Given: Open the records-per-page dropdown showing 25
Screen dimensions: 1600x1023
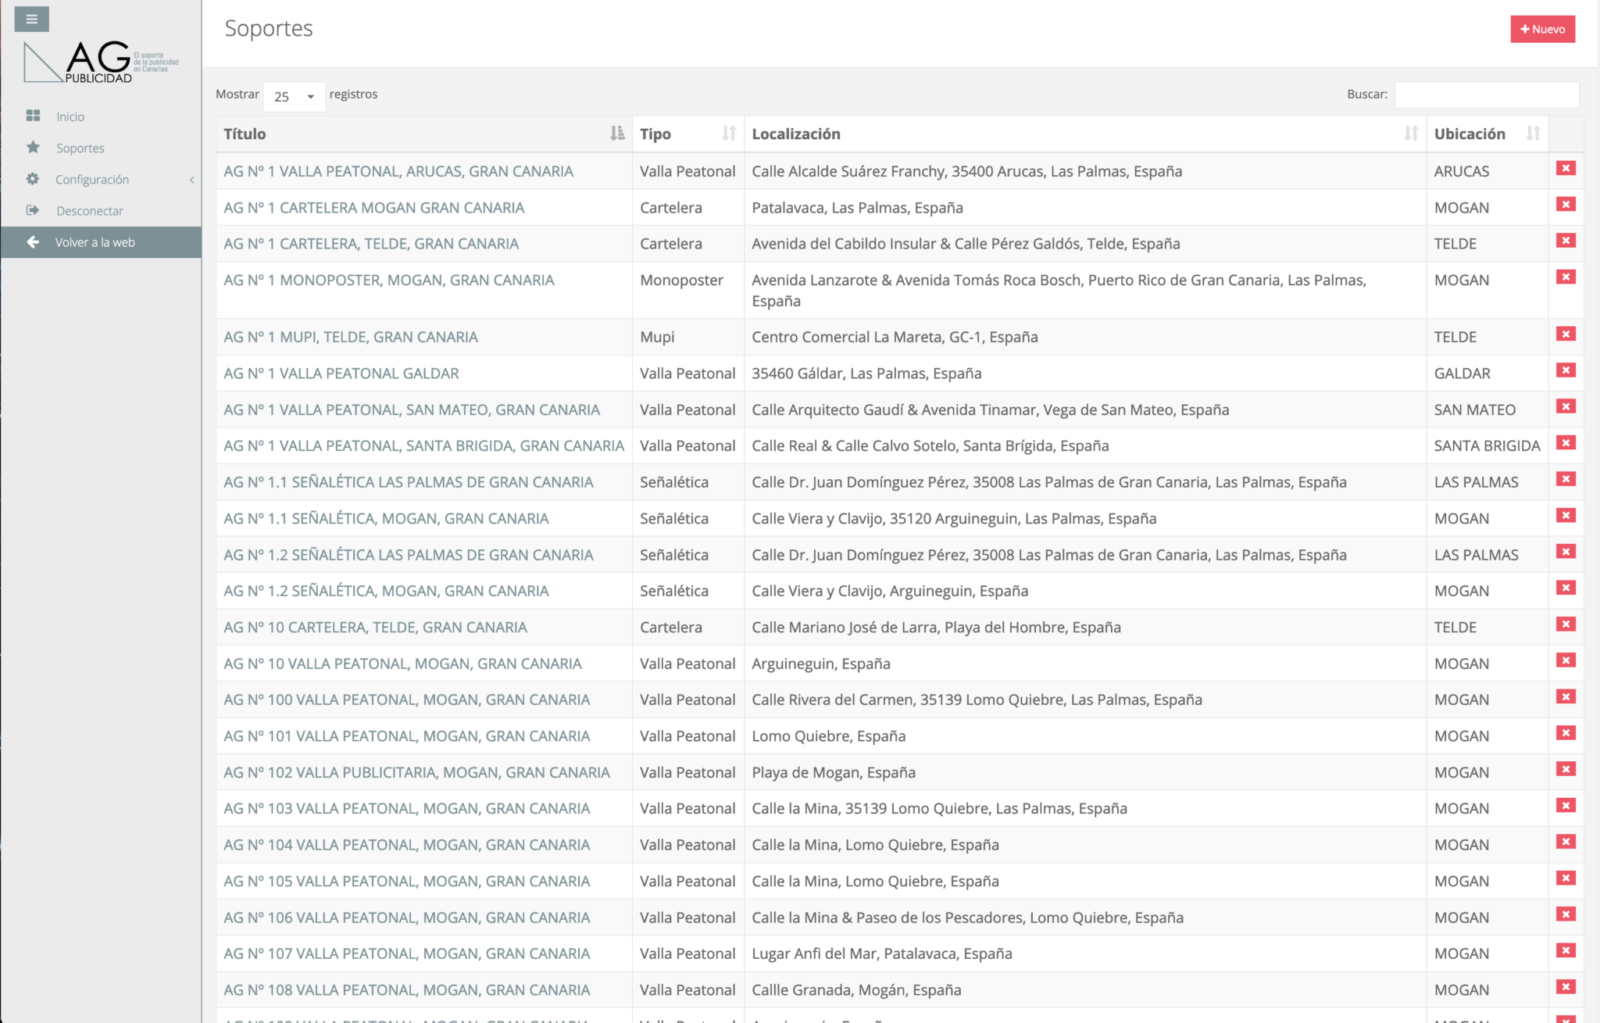Looking at the screenshot, I should pos(294,96).
